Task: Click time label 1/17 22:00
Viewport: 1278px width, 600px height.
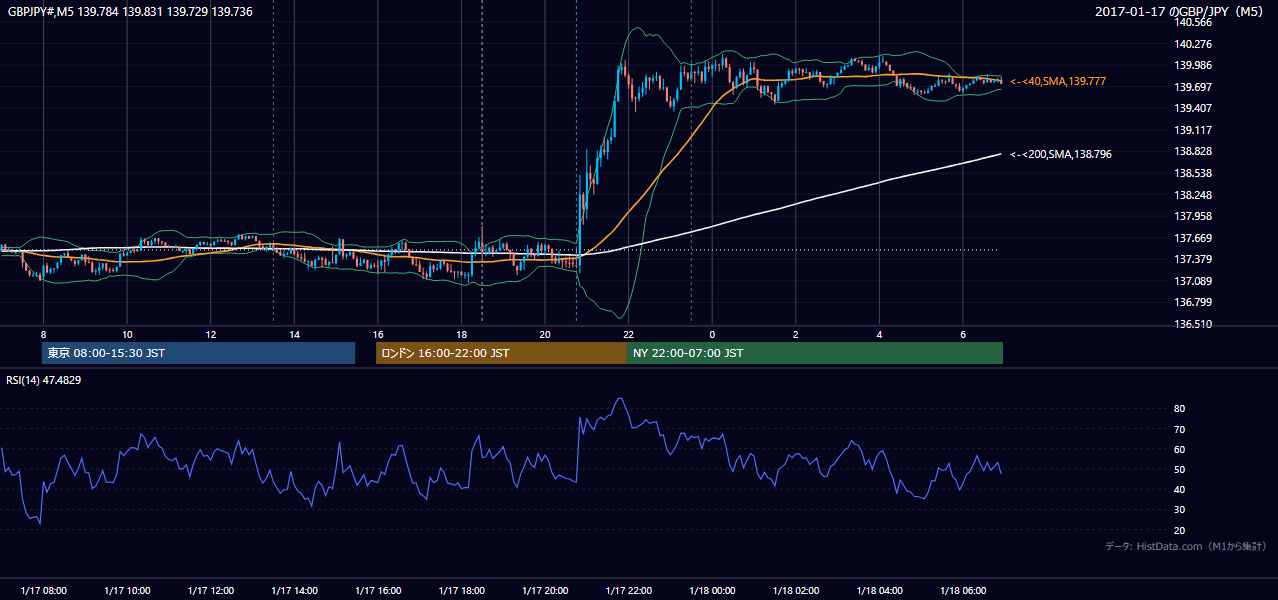Action: pyautogui.click(x=628, y=590)
